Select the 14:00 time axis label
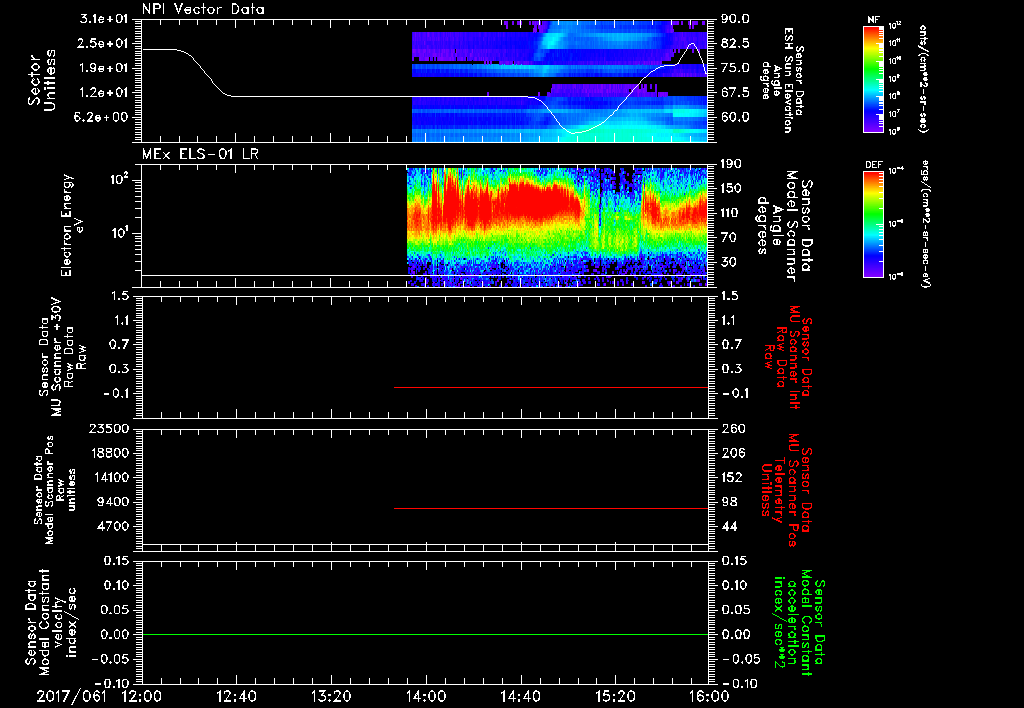 click(425, 696)
